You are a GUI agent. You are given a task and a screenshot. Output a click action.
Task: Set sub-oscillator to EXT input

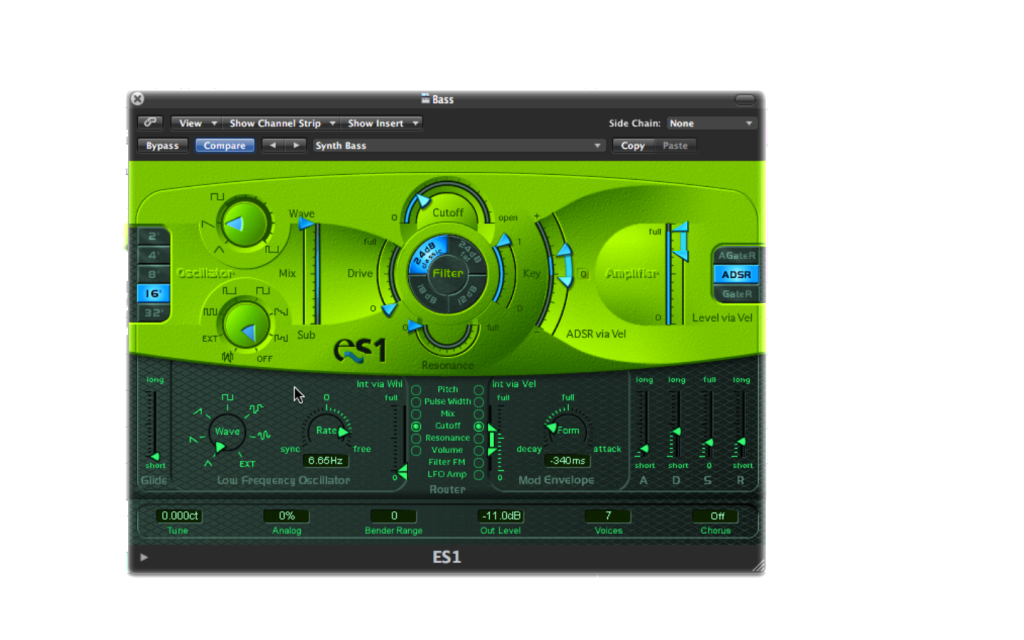210,338
